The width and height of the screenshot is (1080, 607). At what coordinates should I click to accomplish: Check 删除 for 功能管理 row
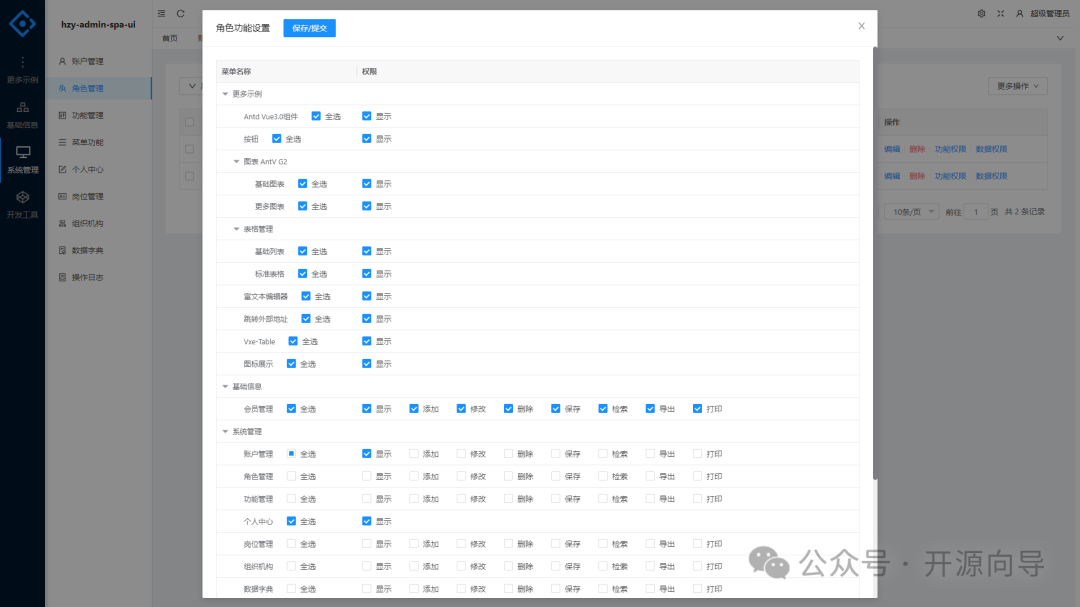(x=508, y=499)
